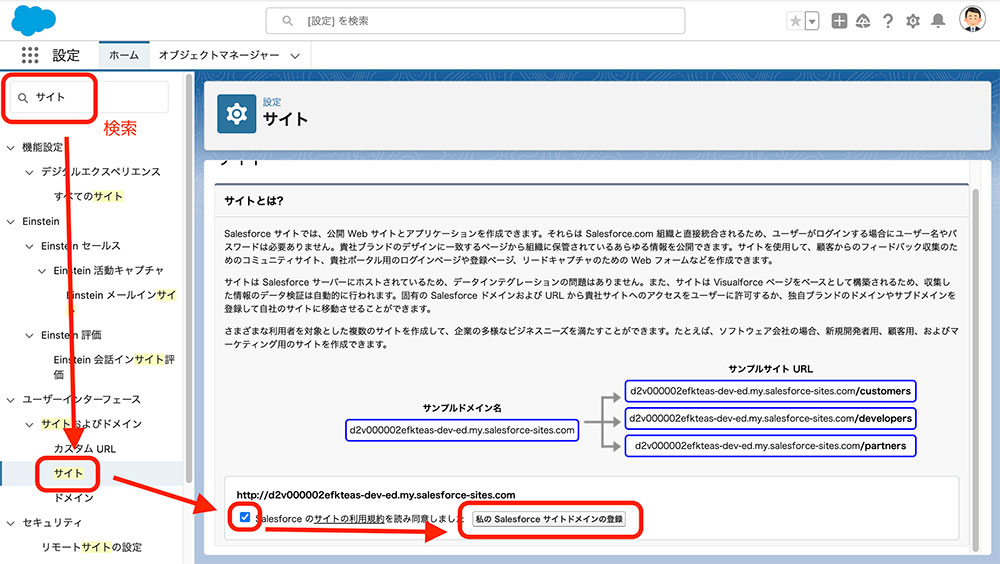Open the サイトの利用規約 link
This screenshot has height=564, width=1000.
(349, 519)
